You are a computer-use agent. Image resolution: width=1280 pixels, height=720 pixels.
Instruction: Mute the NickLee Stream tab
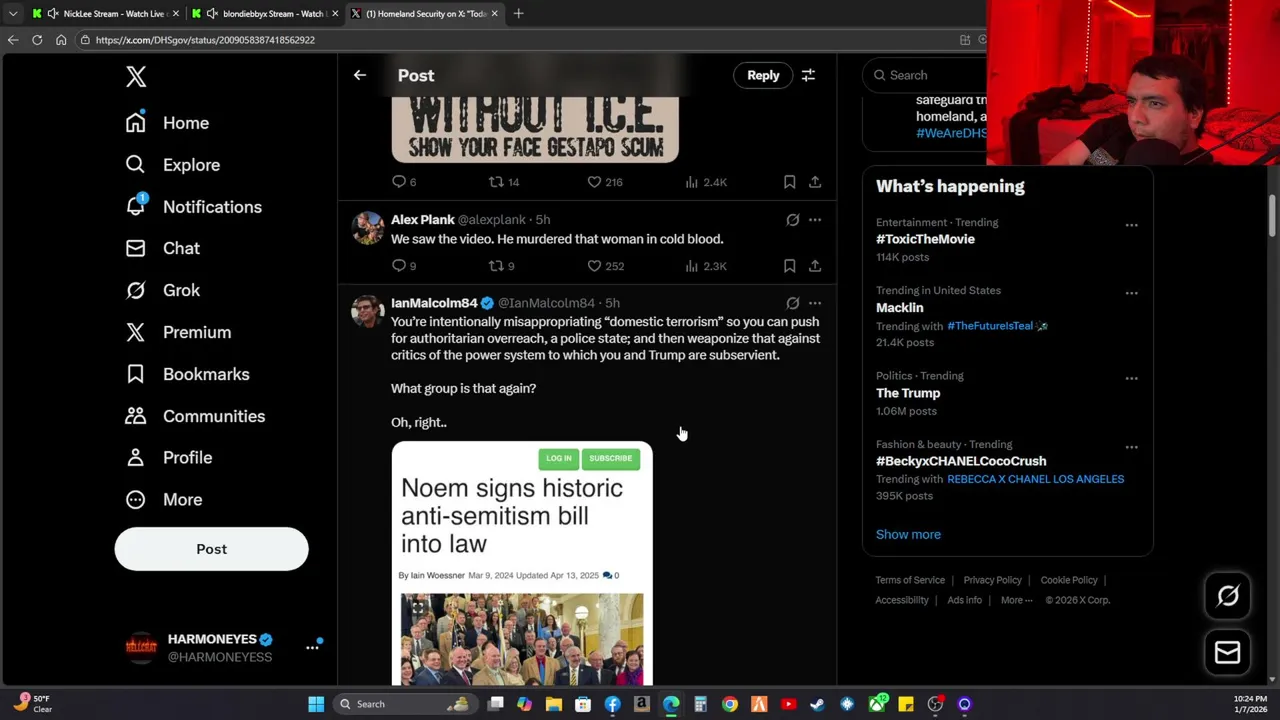click(52, 14)
